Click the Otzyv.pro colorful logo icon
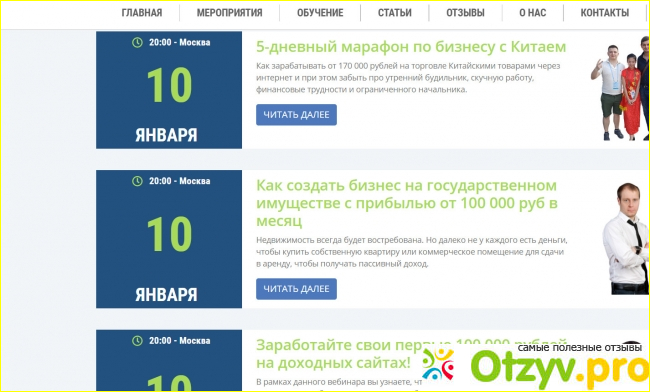This screenshot has height=392, width=650. coord(437,365)
